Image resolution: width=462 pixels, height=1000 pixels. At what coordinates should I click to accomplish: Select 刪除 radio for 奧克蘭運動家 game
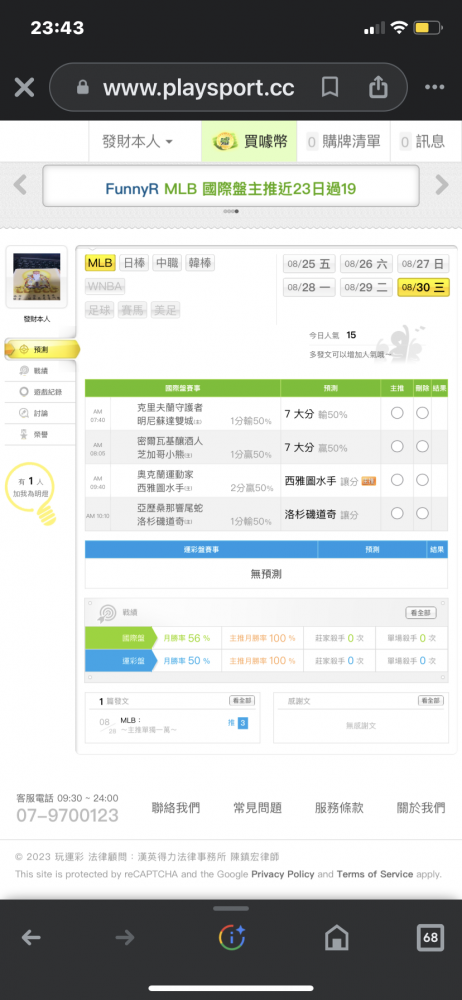pyautogui.click(x=422, y=480)
